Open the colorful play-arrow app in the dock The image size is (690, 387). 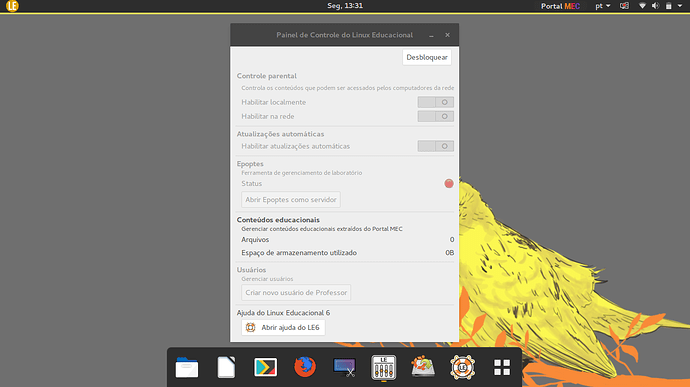(x=265, y=367)
